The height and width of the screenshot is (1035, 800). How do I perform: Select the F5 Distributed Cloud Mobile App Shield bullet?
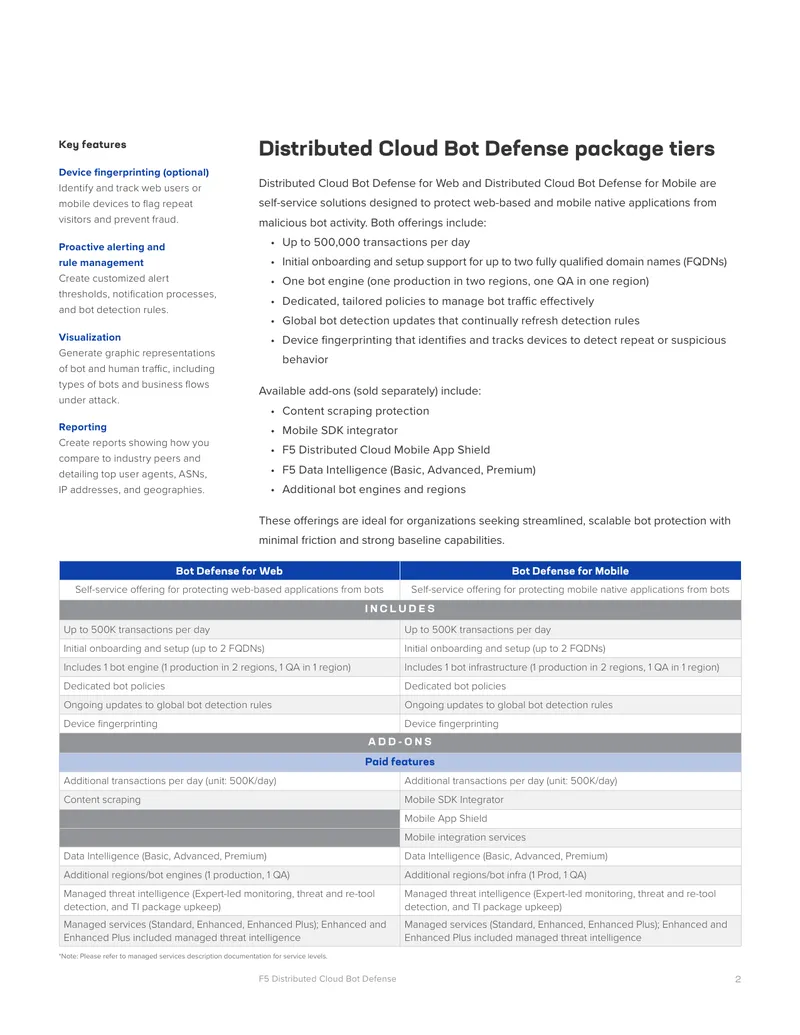coord(386,450)
